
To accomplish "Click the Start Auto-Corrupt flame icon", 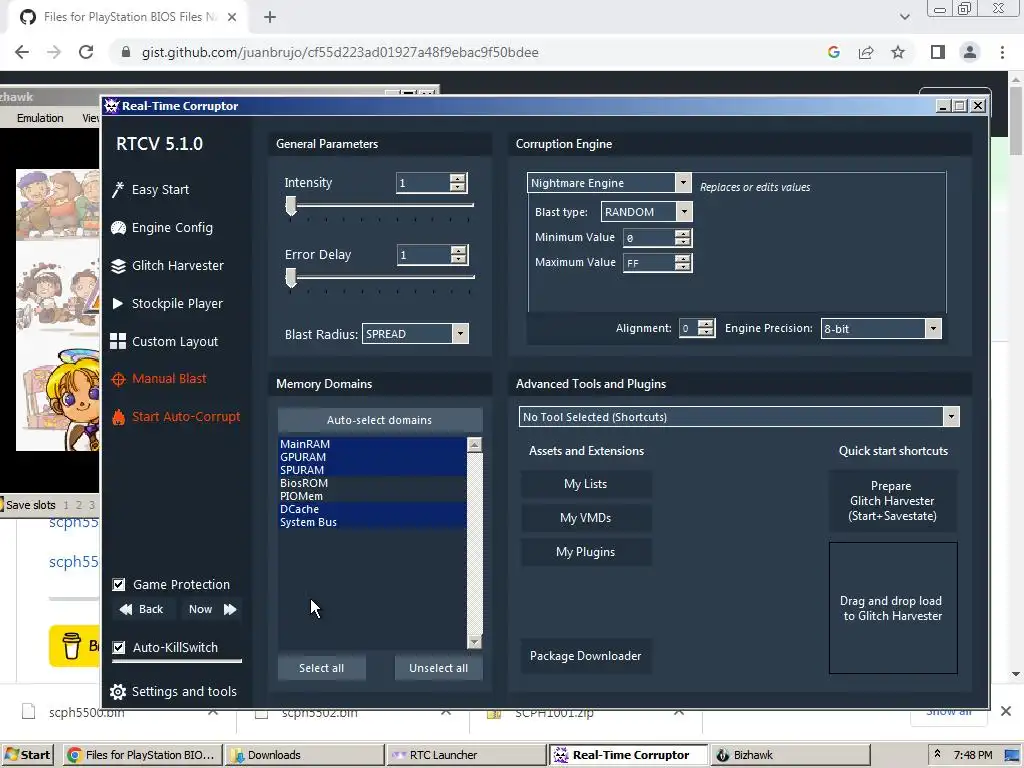I will [118, 417].
